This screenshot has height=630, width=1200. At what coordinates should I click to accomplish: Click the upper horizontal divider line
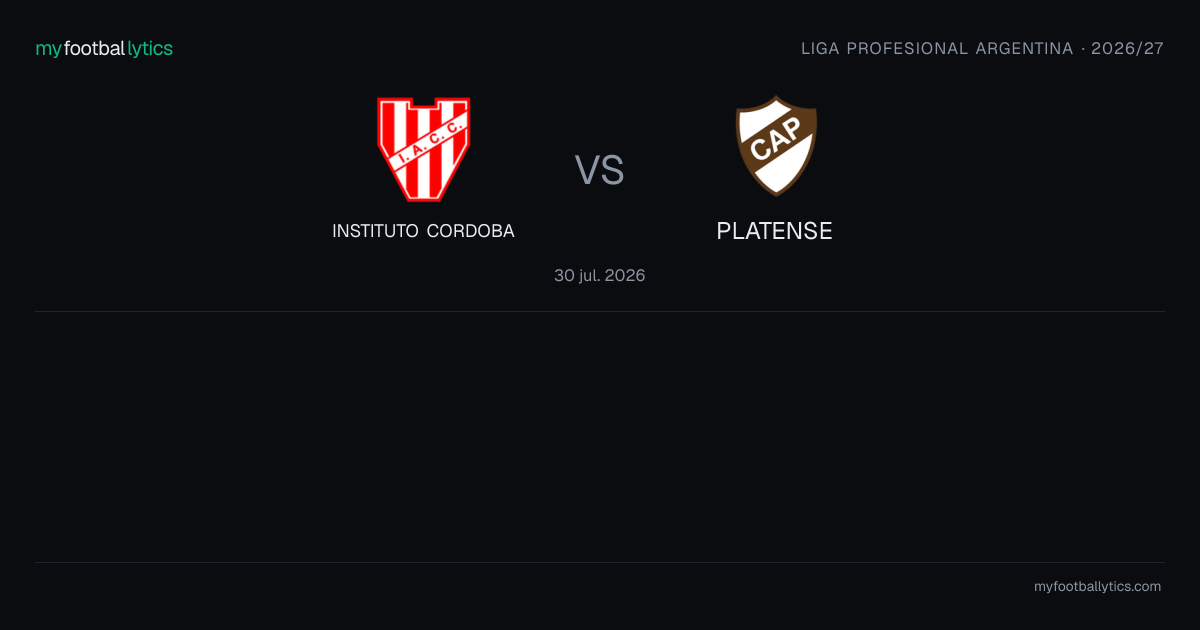[600, 311]
